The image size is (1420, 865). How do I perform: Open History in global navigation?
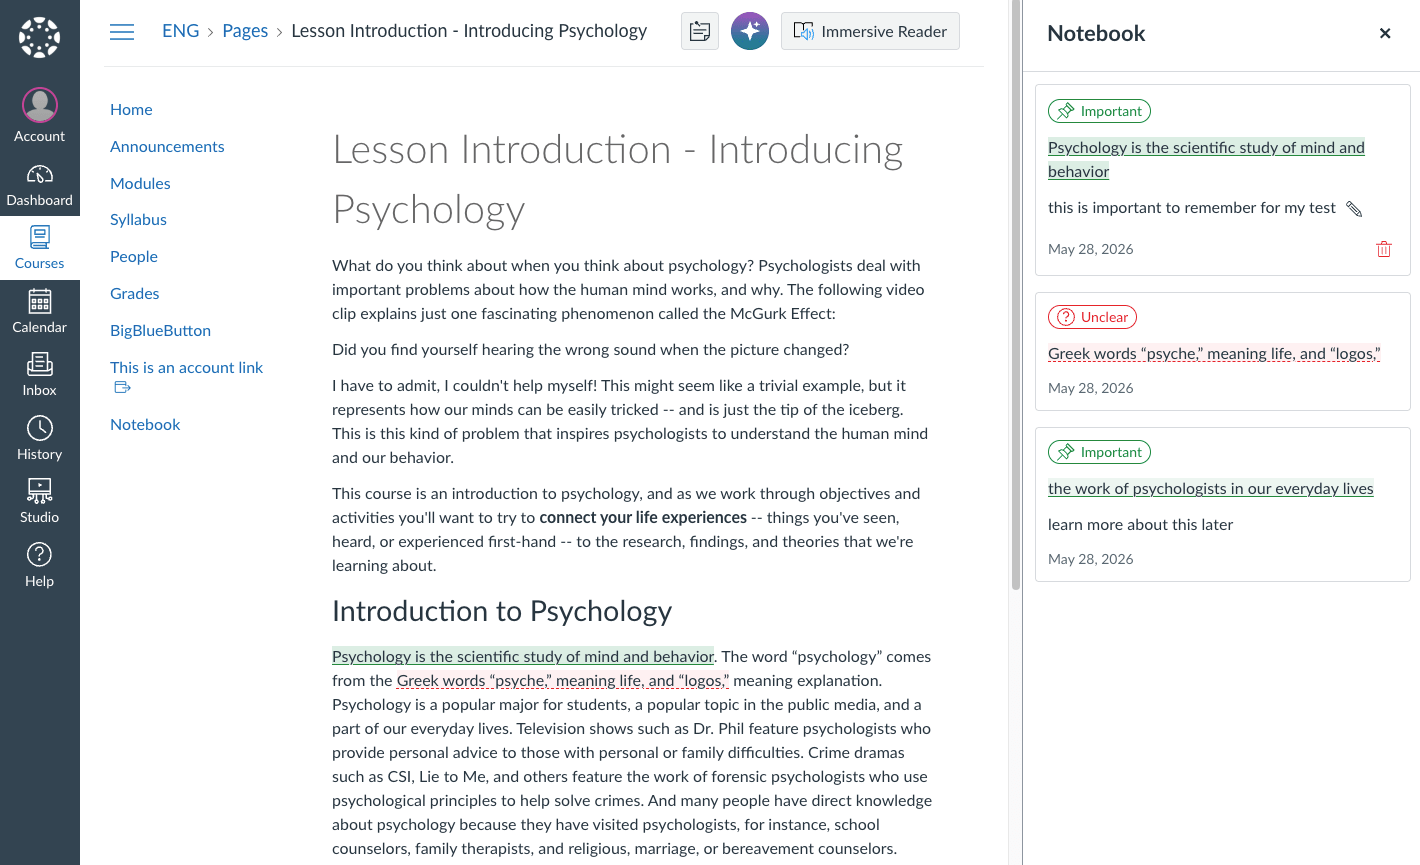pos(39,439)
